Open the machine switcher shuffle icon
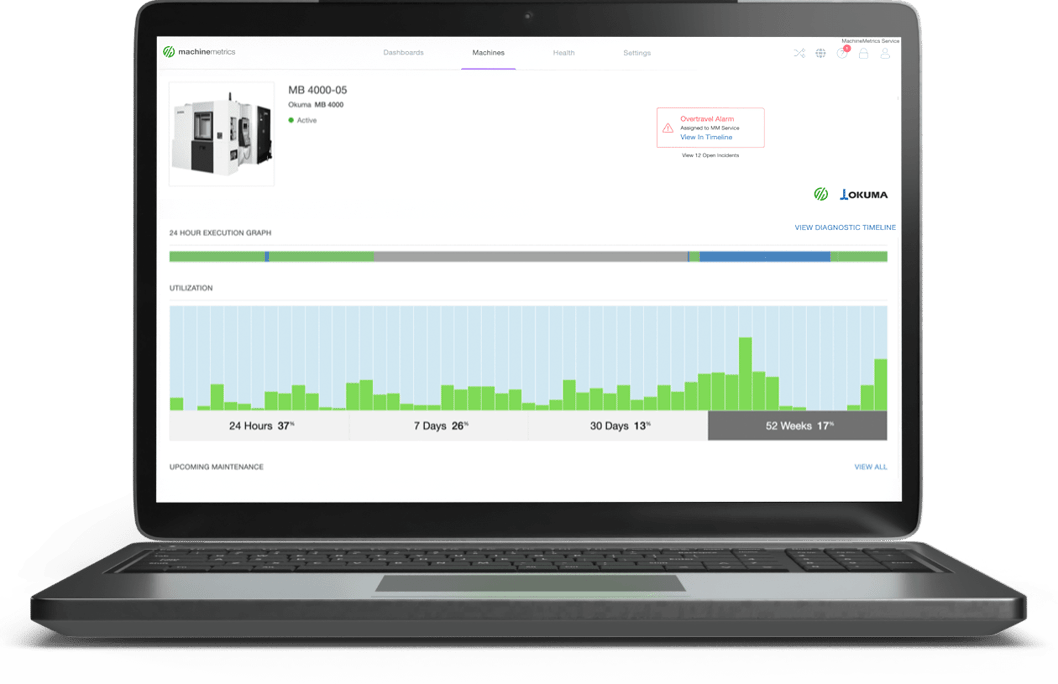1058x684 pixels. tap(799, 52)
